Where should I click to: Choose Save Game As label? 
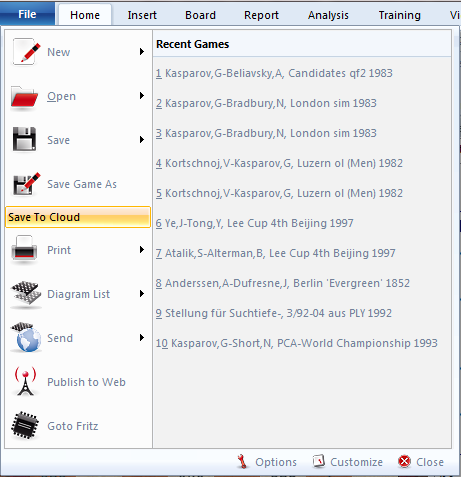coord(82,184)
